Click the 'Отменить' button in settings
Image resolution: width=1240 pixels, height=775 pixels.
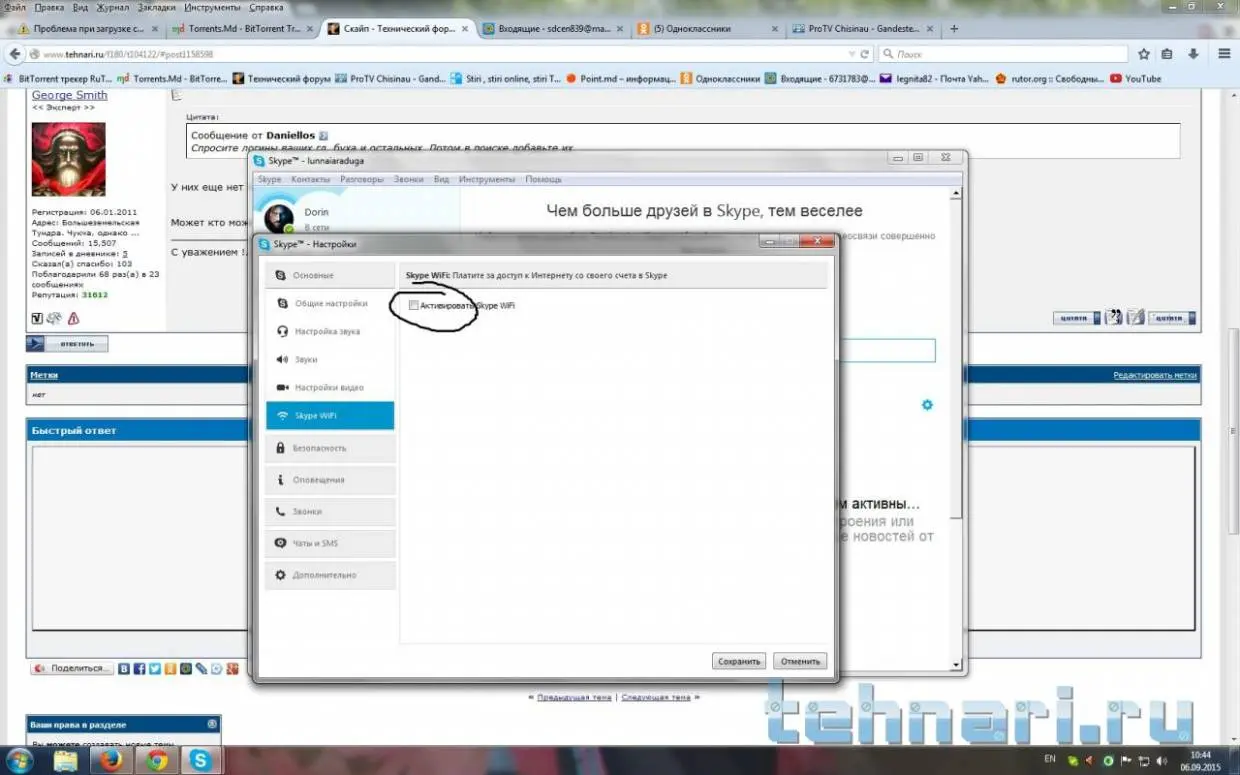click(x=801, y=661)
